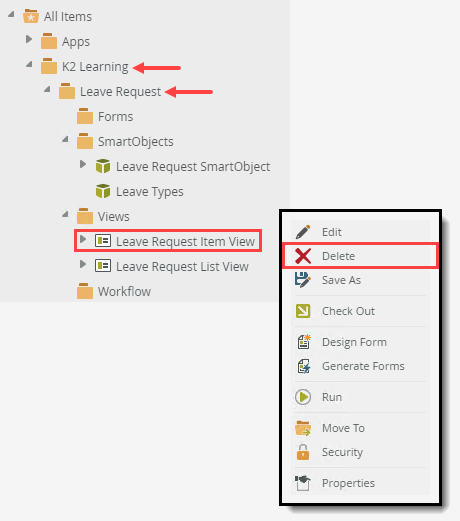Click the Save As floppy disk icon

pos(303,280)
